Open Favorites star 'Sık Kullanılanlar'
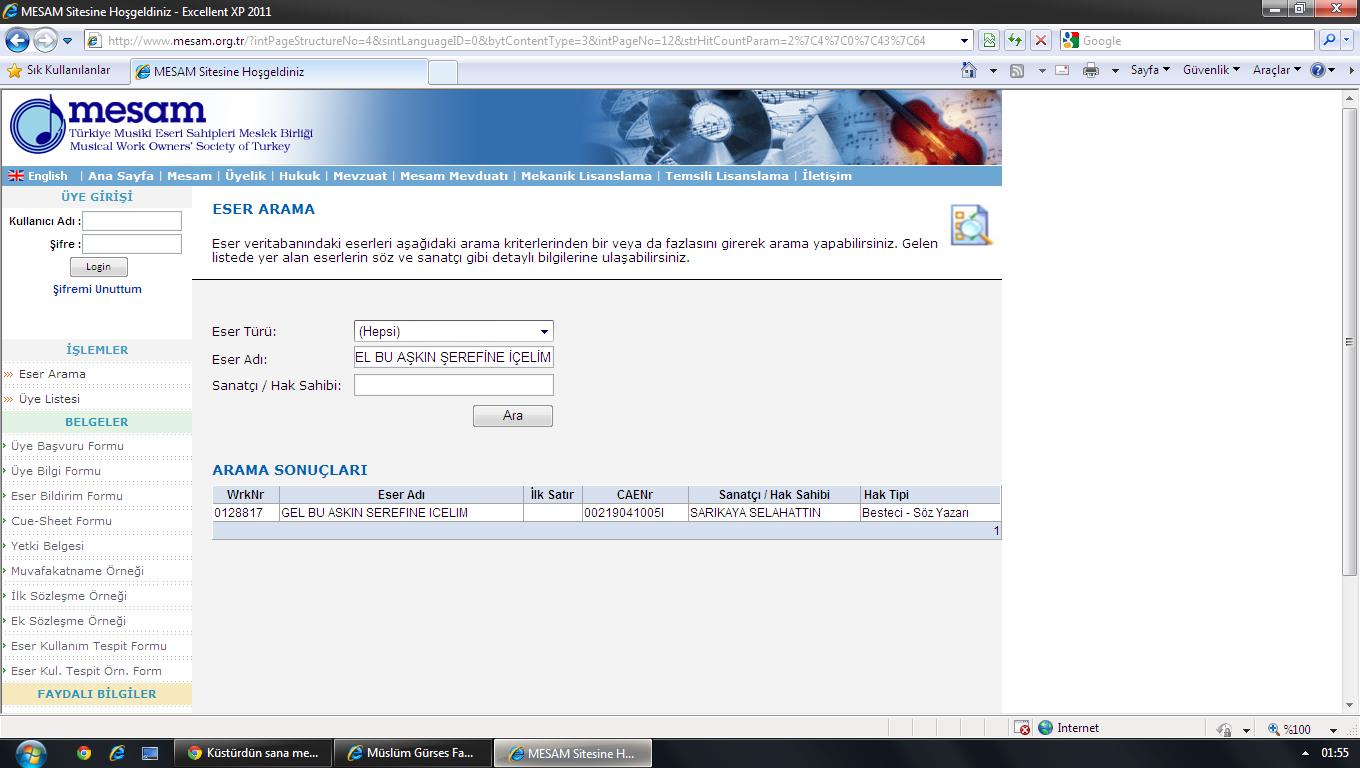Viewport: 1360px width, 768px height. tap(59, 71)
